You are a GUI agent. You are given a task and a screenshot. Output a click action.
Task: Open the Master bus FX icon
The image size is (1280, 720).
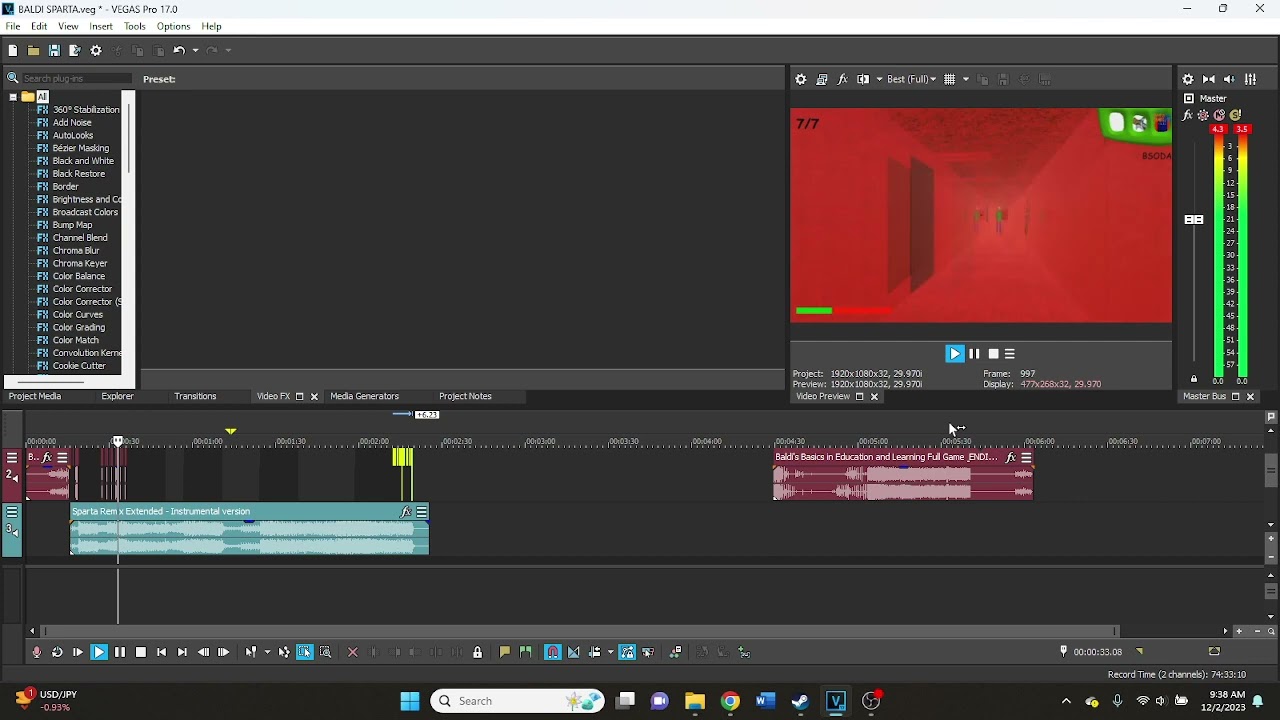pos(1187,115)
